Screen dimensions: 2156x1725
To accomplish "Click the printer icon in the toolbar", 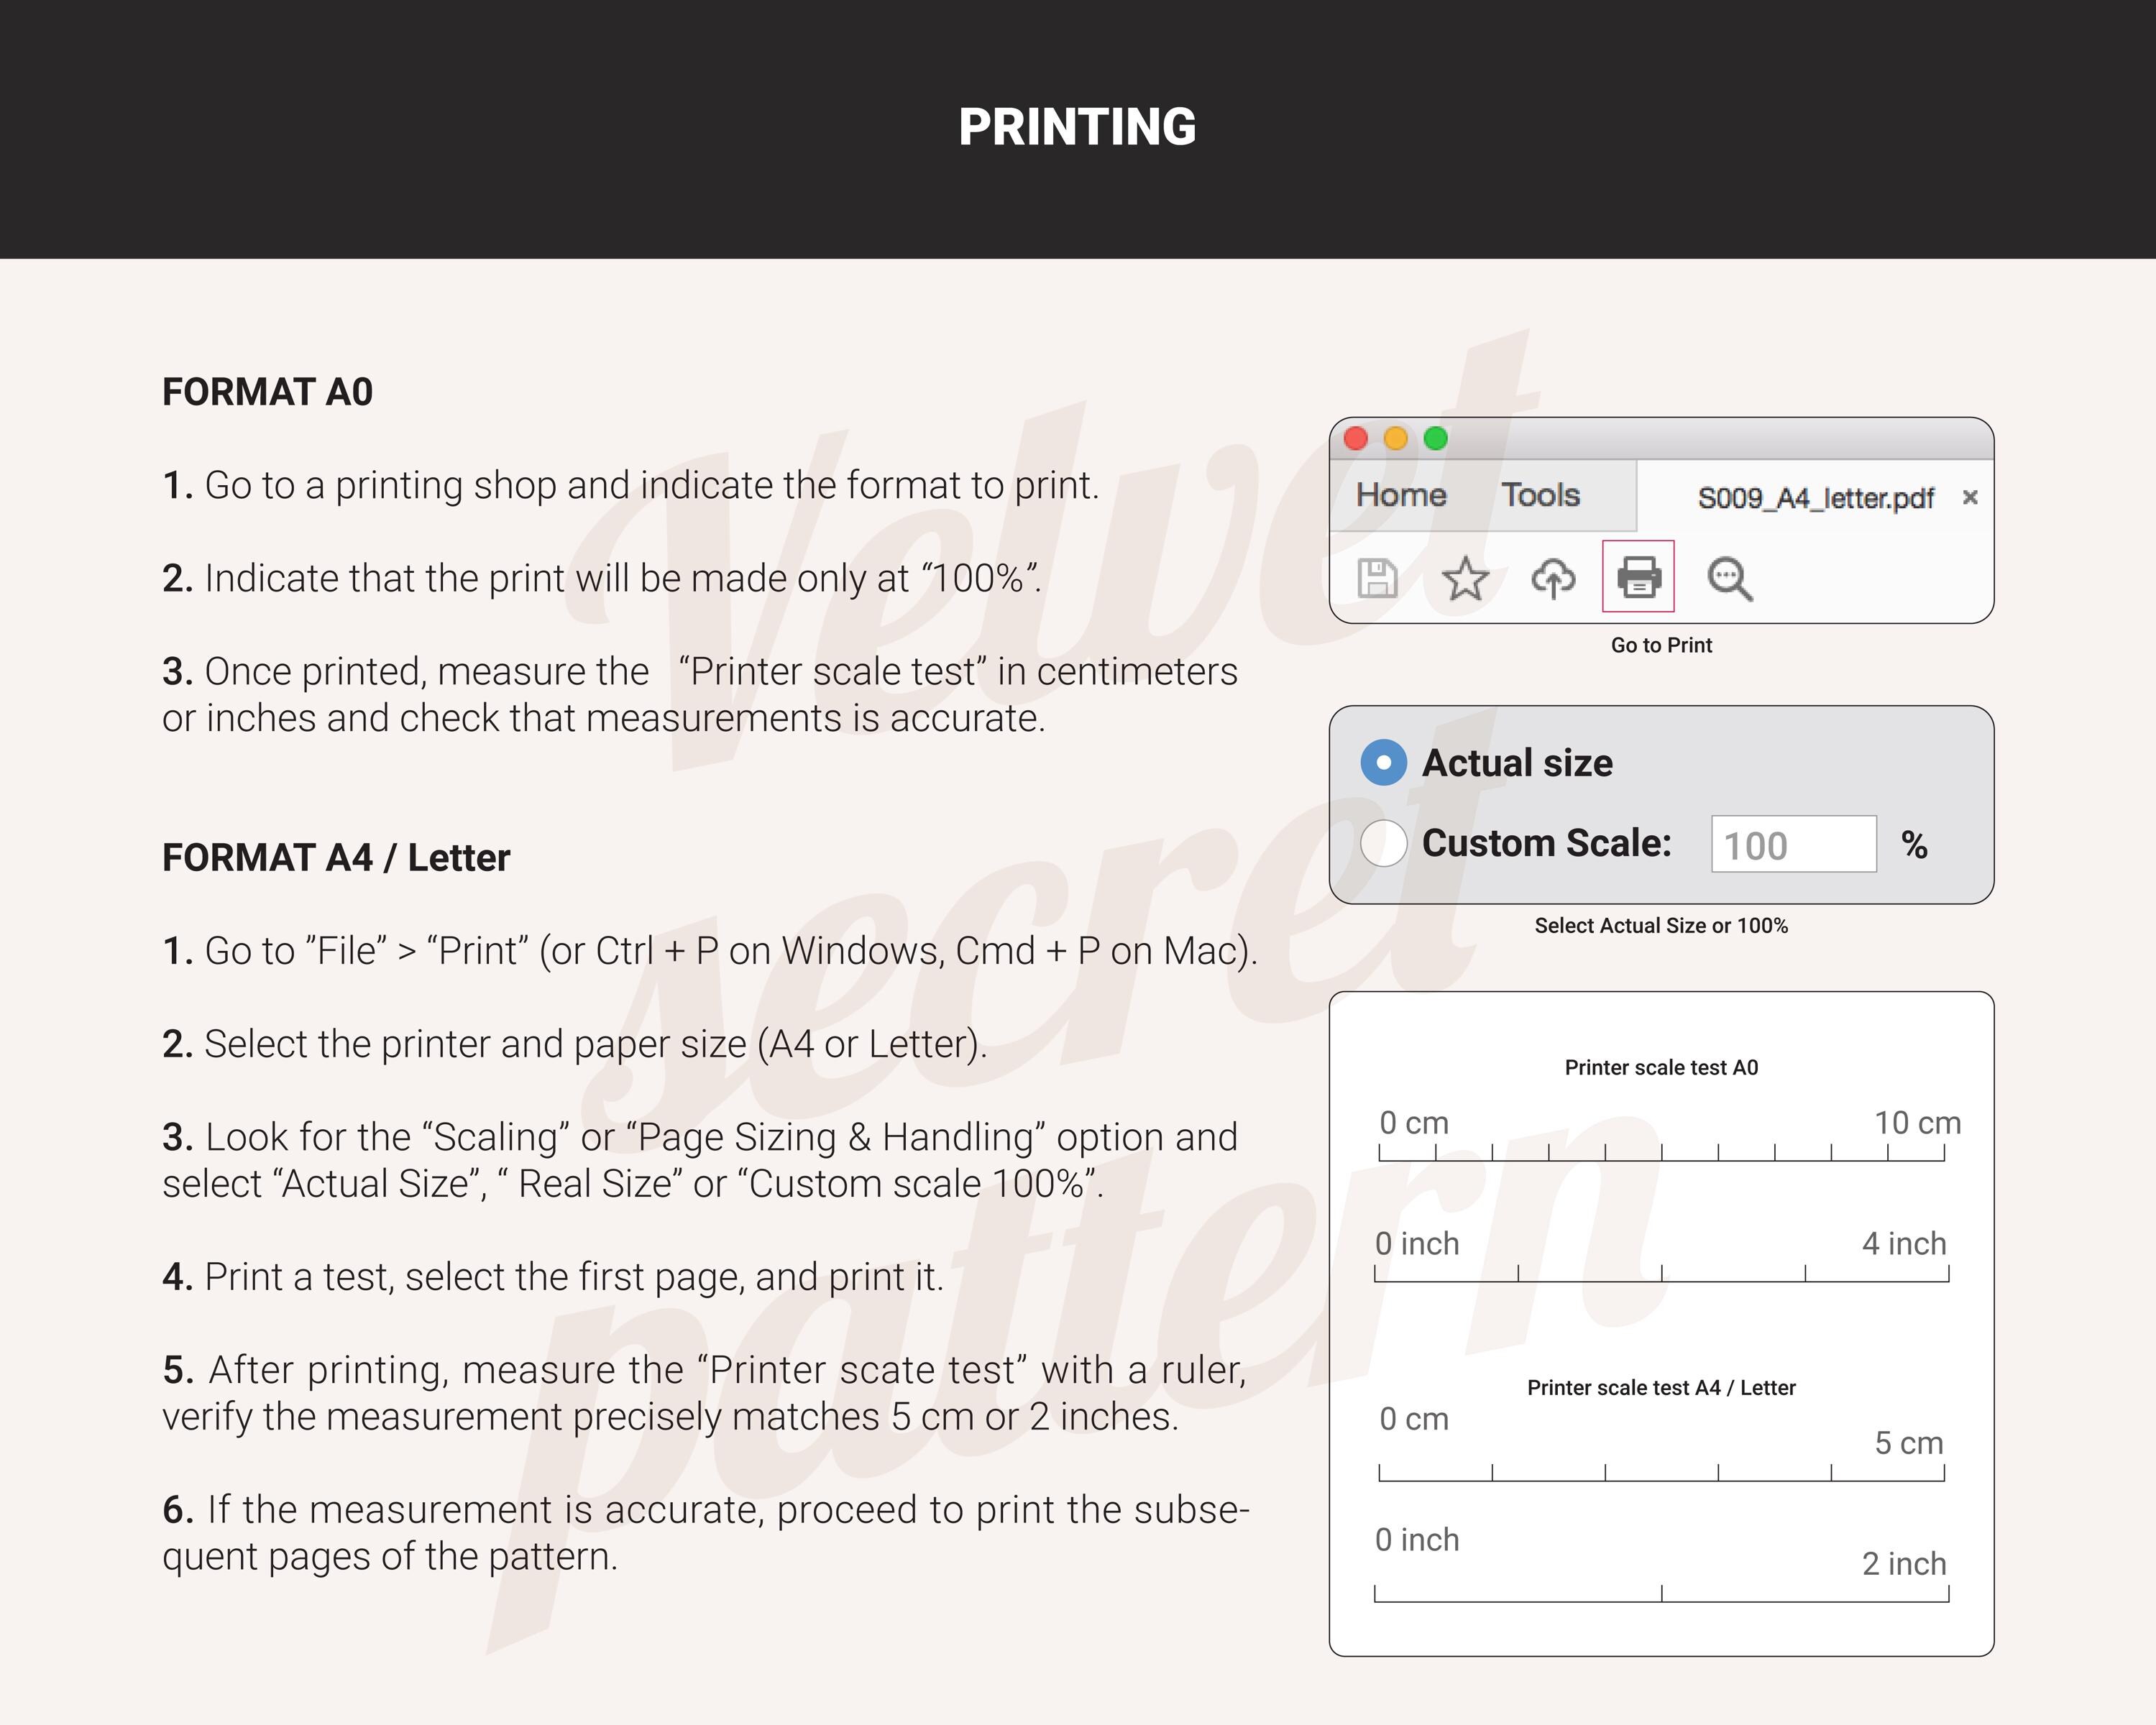I will [x=1638, y=576].
